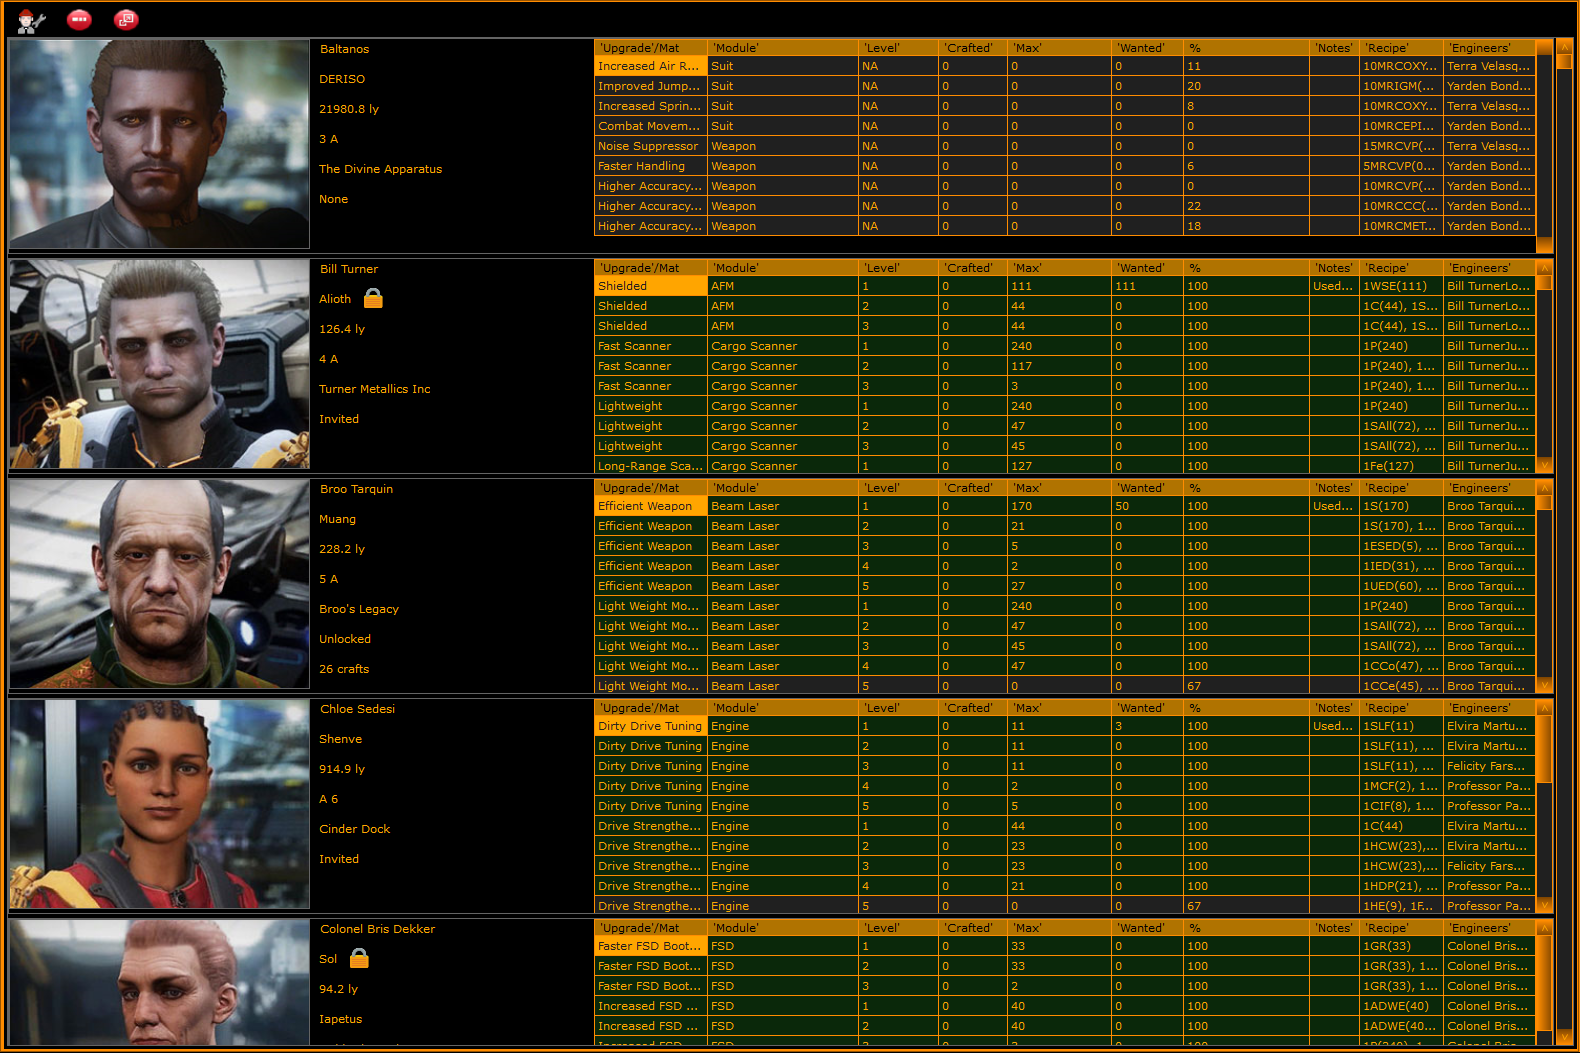Click the '1HDP(21), ...' recipe cell
The image size is (1580, 1053).
pos(1401,886)
